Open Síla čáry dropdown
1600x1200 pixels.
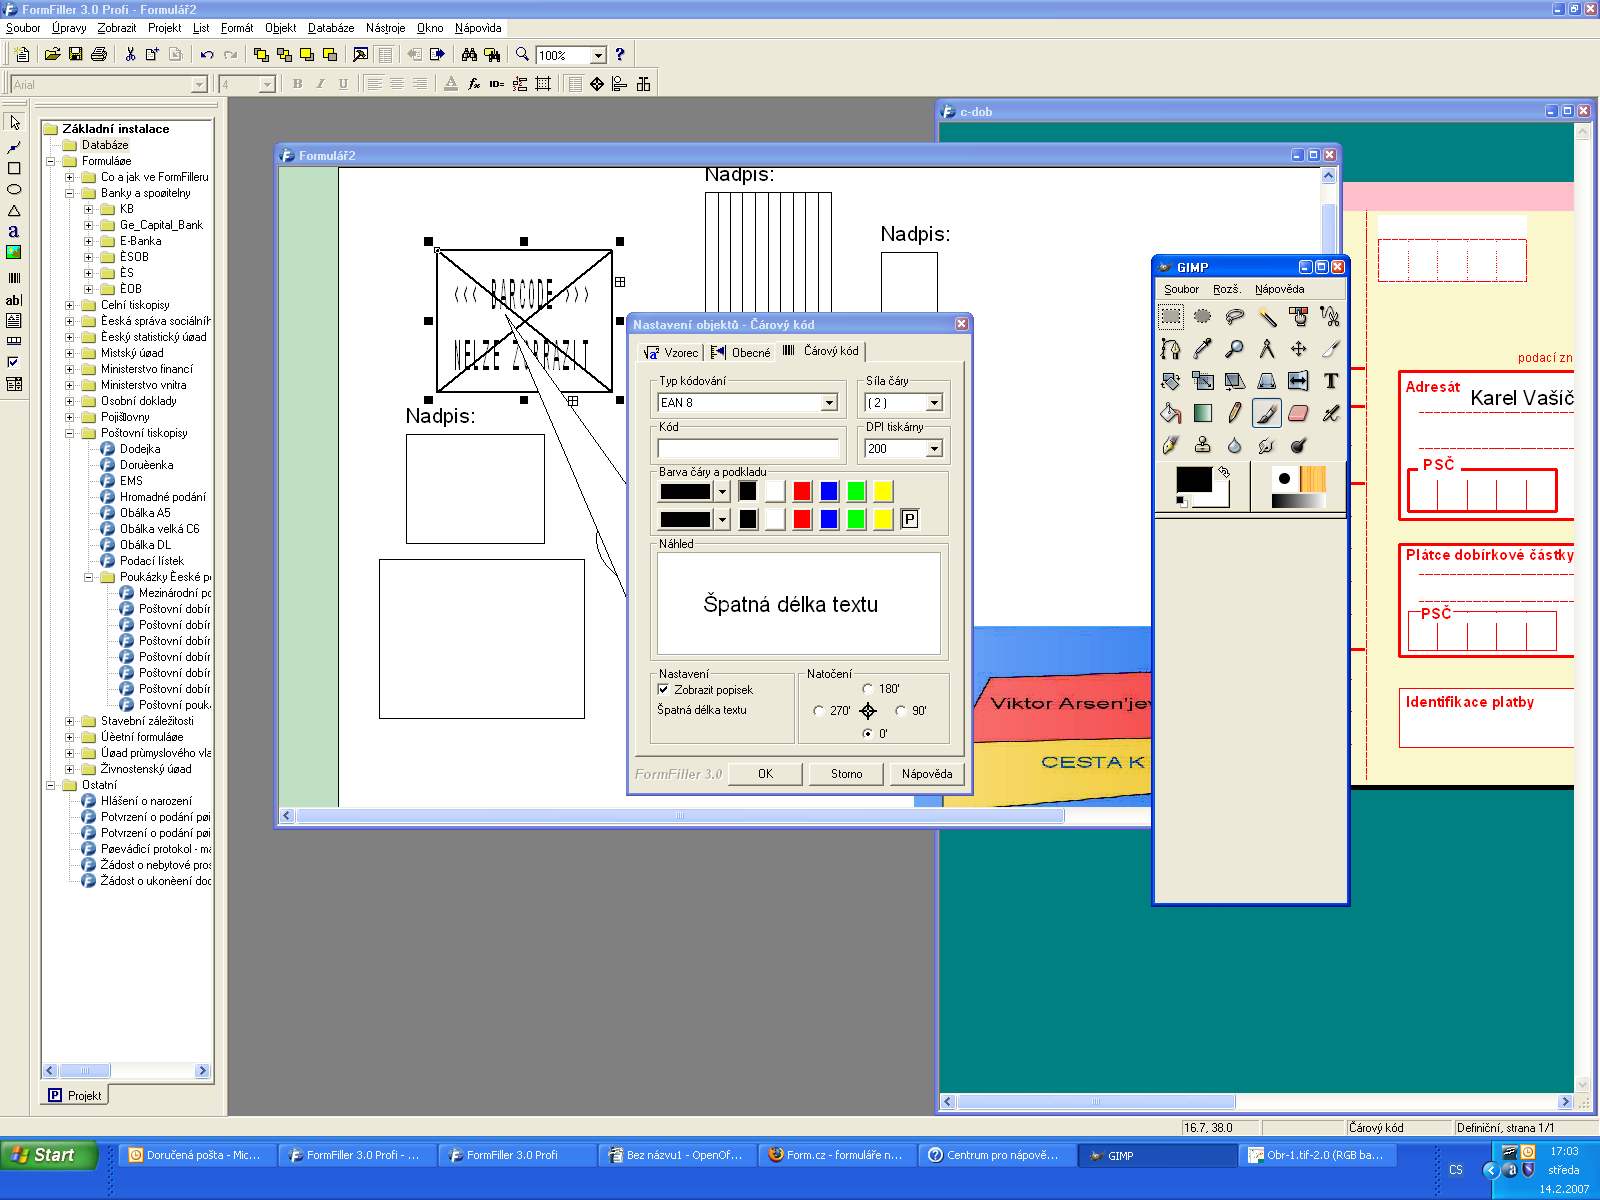[x=934, y=402]
